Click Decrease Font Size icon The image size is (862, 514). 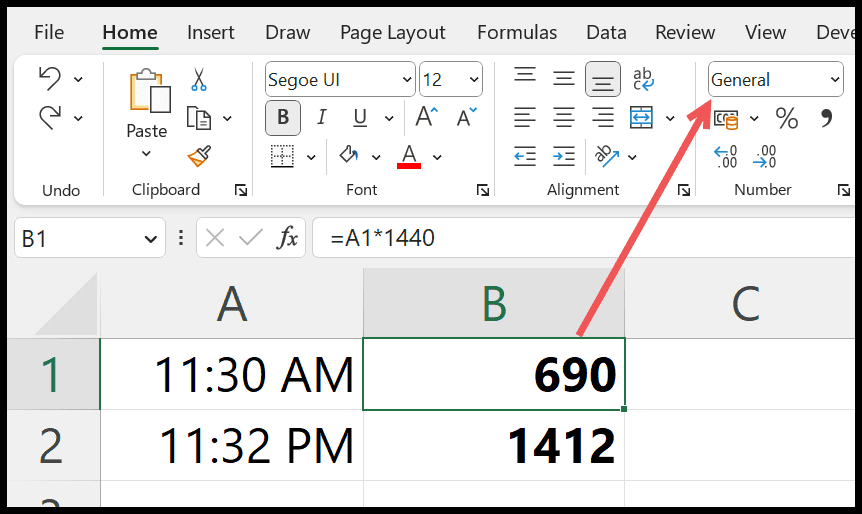pyautogui.click(x=466, y=117)
